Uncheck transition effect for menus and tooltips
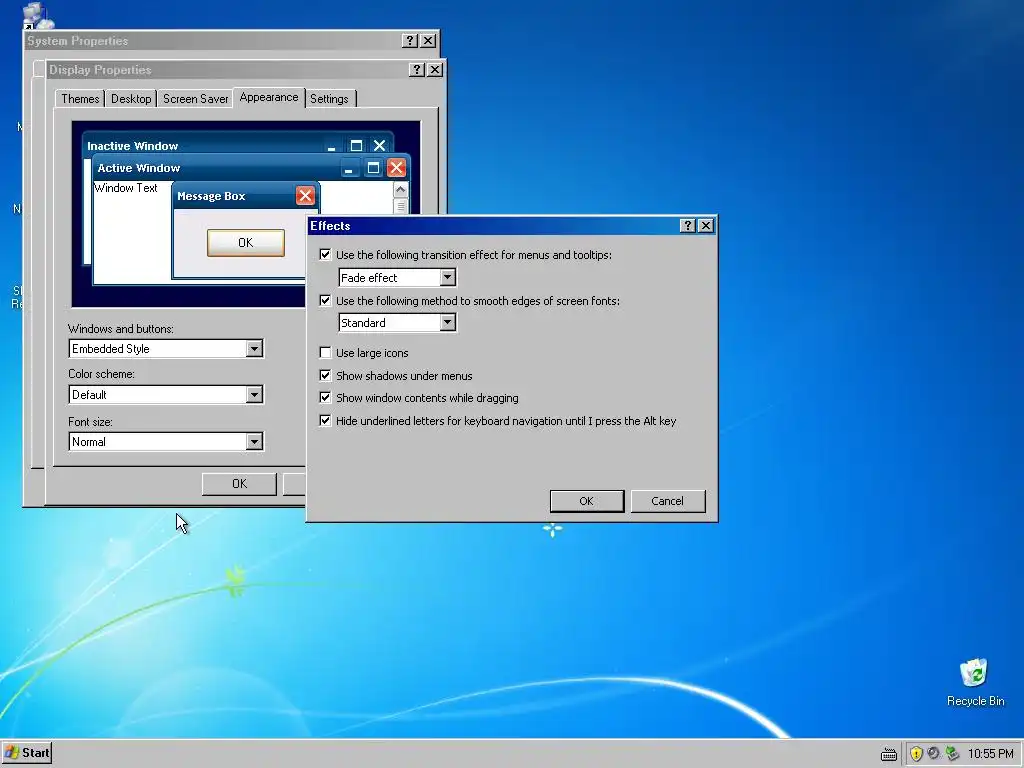Viewport: 1024px width, 768px height. click(325, 255)
